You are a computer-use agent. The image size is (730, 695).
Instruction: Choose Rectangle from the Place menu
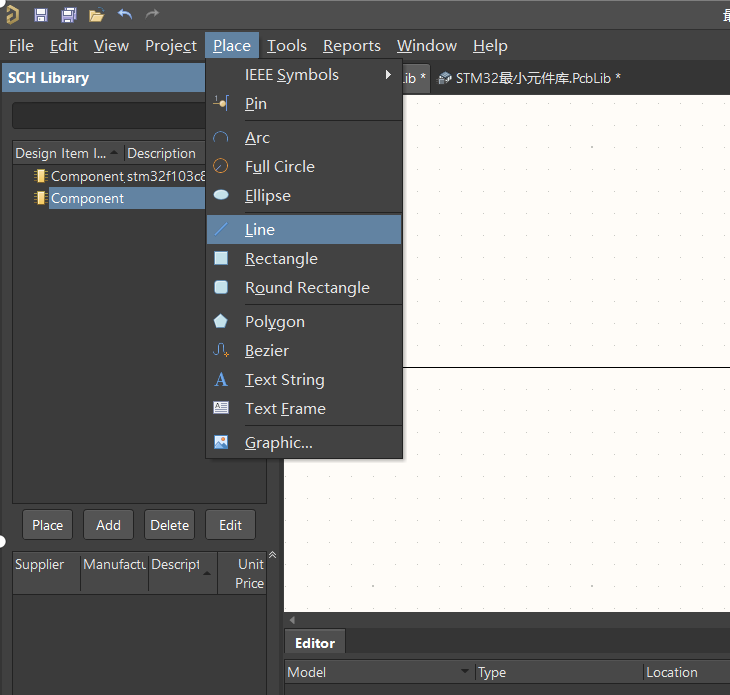tap(304, 258)
